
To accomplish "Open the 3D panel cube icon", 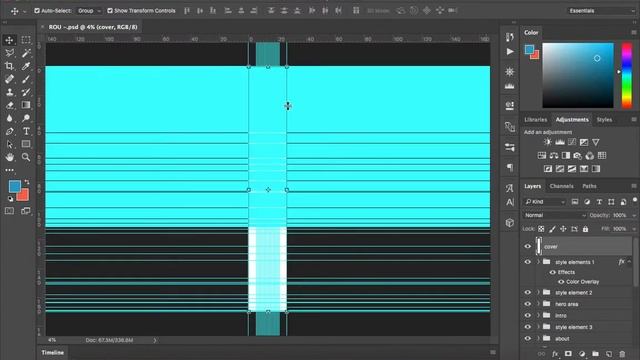I will pos(510,223).
